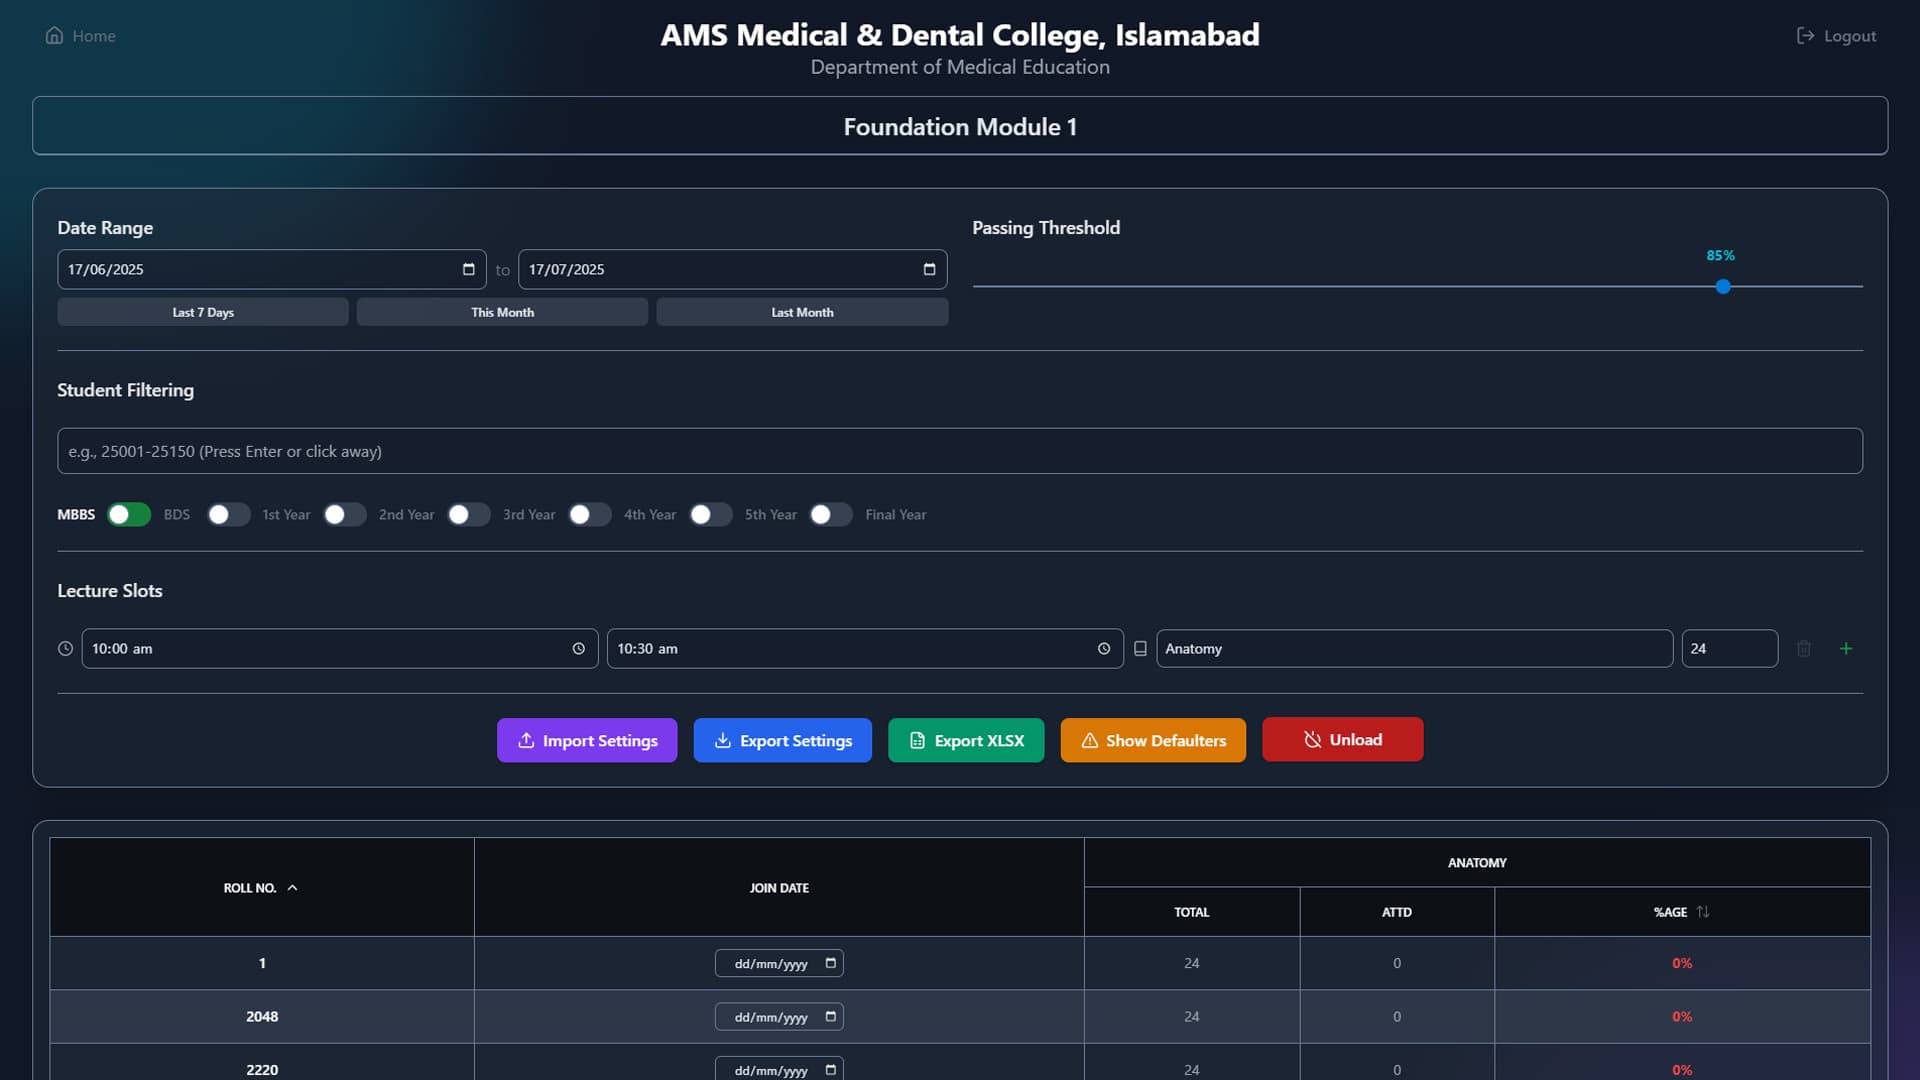Open join date picker for roll no. 1

[x=830, y=963]
